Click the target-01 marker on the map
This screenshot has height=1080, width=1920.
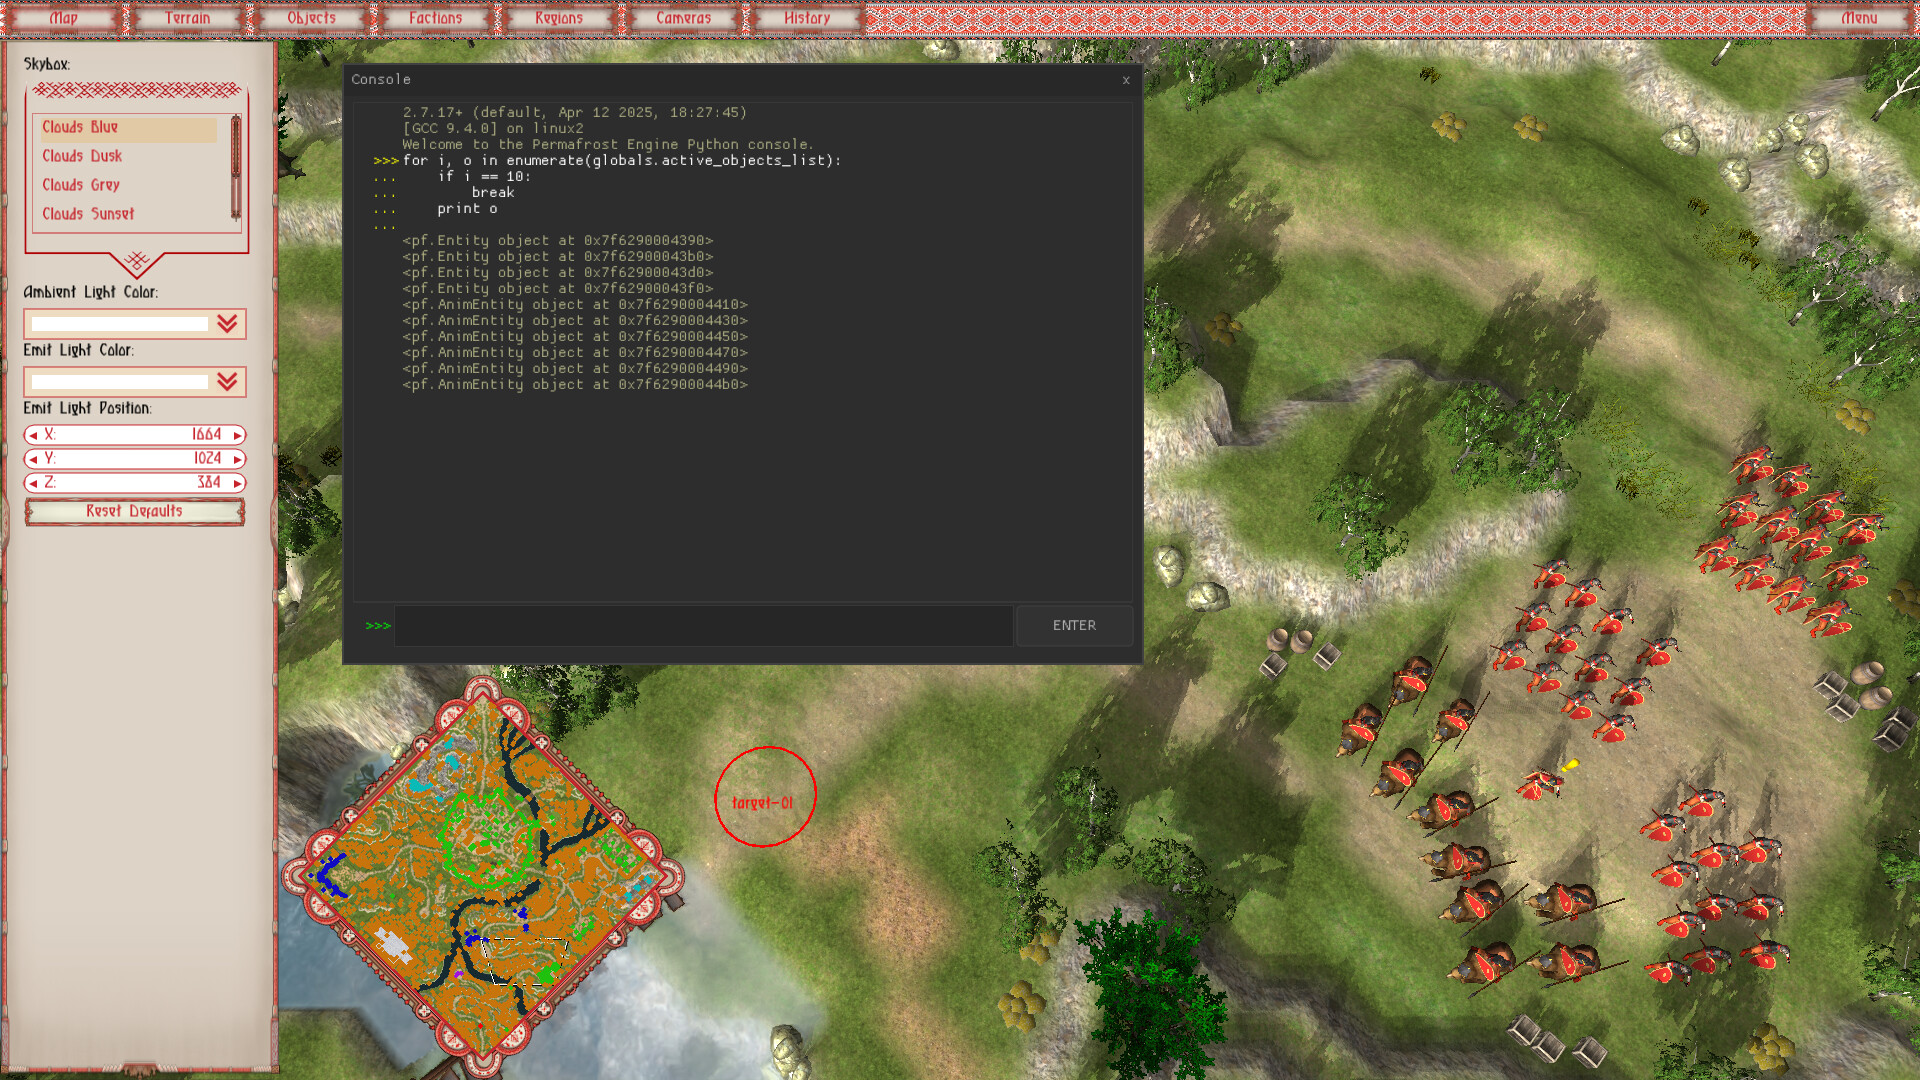tap(765, 795)
